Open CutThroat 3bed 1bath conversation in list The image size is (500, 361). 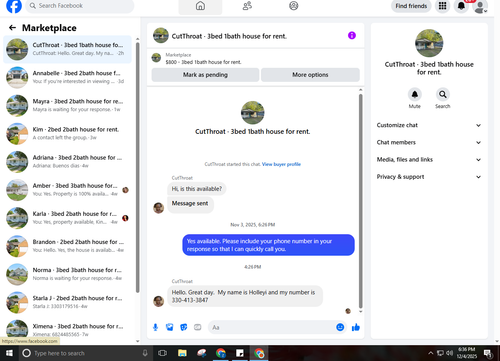pos(67,49)
